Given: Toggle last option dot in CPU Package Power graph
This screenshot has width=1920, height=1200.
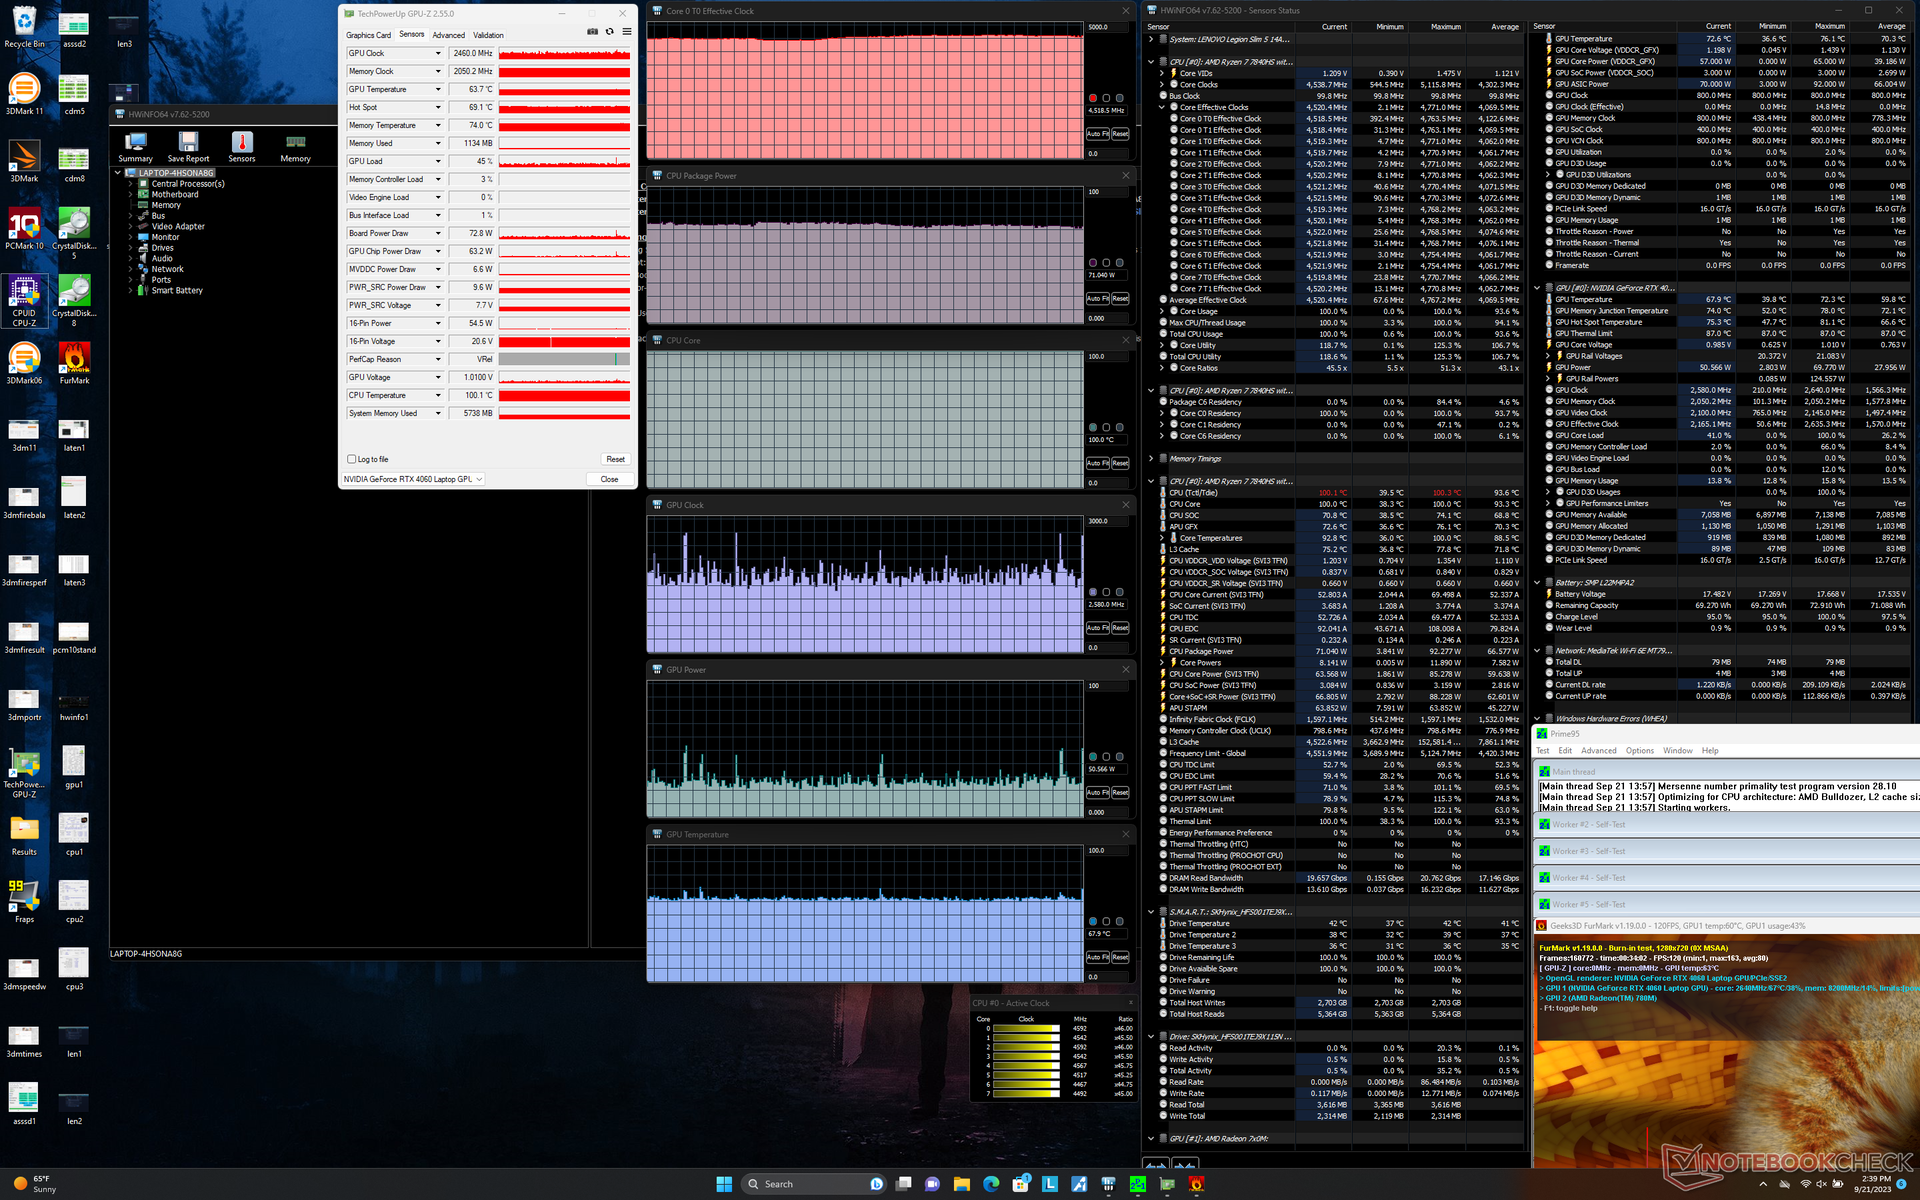Looking at the screenshot, I should click(x=1119, y=263).
